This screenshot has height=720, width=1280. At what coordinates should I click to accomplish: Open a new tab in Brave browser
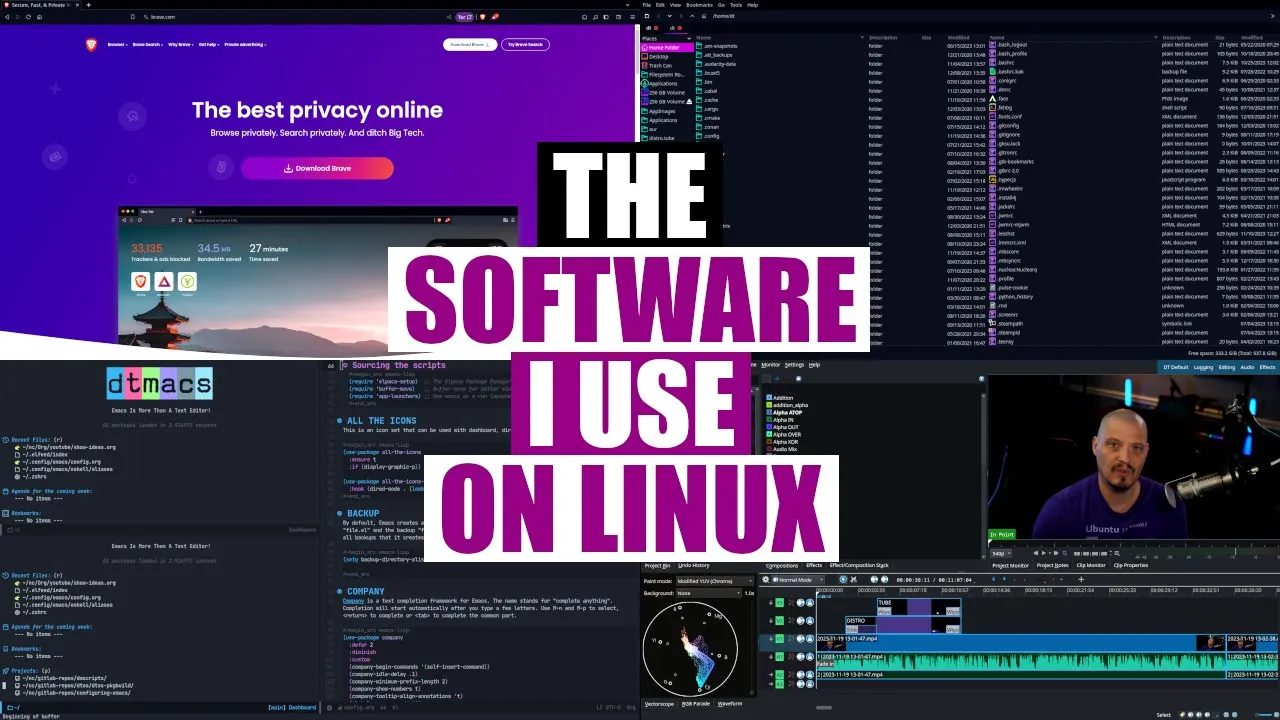(x=89, y=5)
